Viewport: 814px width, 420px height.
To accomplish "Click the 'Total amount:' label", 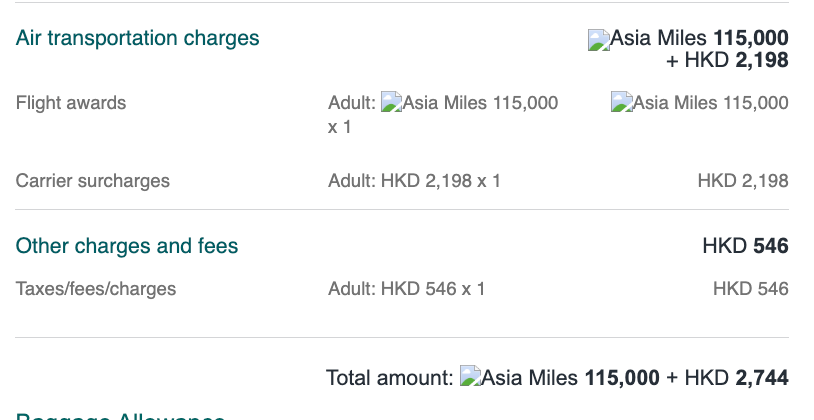I will pos(390,377).
